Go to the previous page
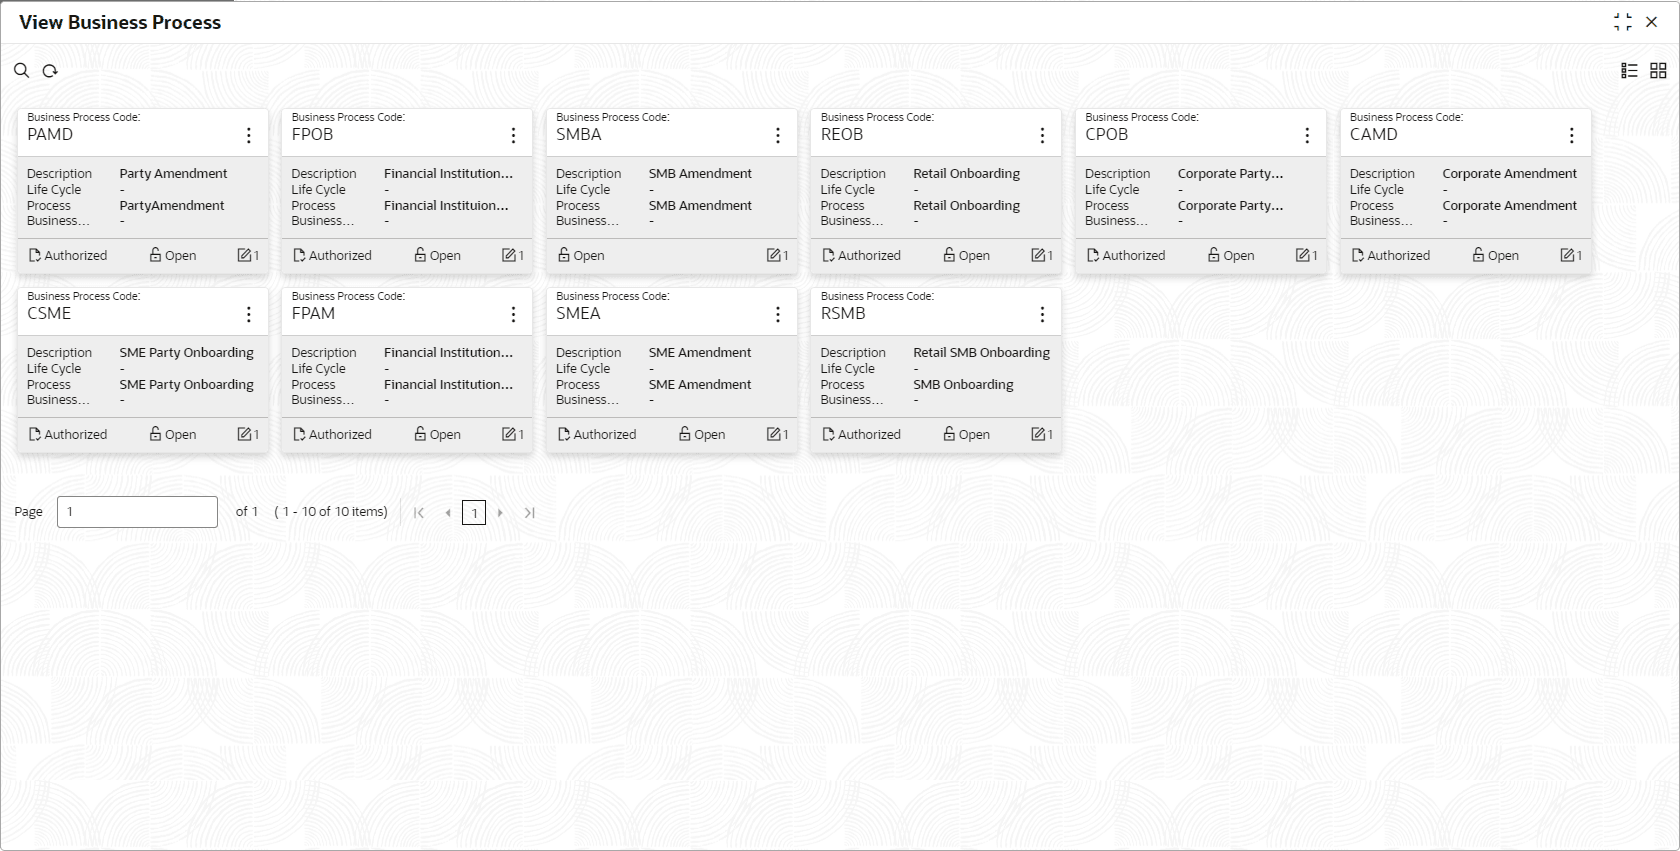1680x851 pixels. coord(448,512)
